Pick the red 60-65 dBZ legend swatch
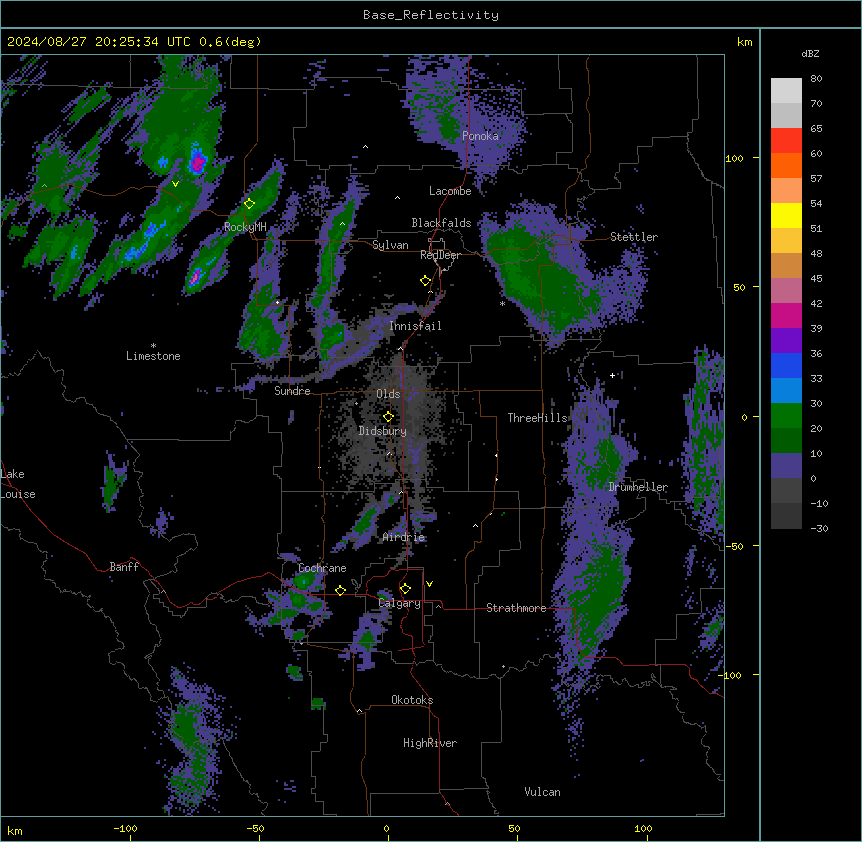Viewport: 862px width, 842px height. [786, 140]
